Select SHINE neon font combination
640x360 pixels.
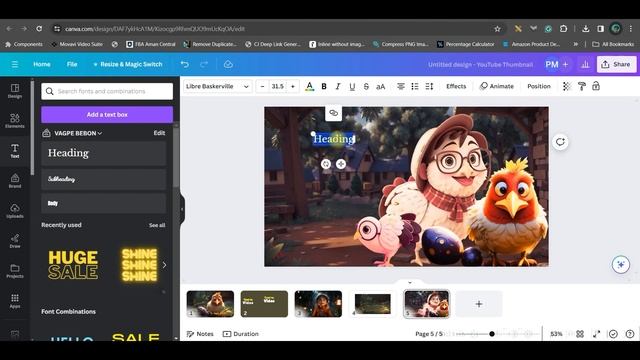click(x=139, y=264)
